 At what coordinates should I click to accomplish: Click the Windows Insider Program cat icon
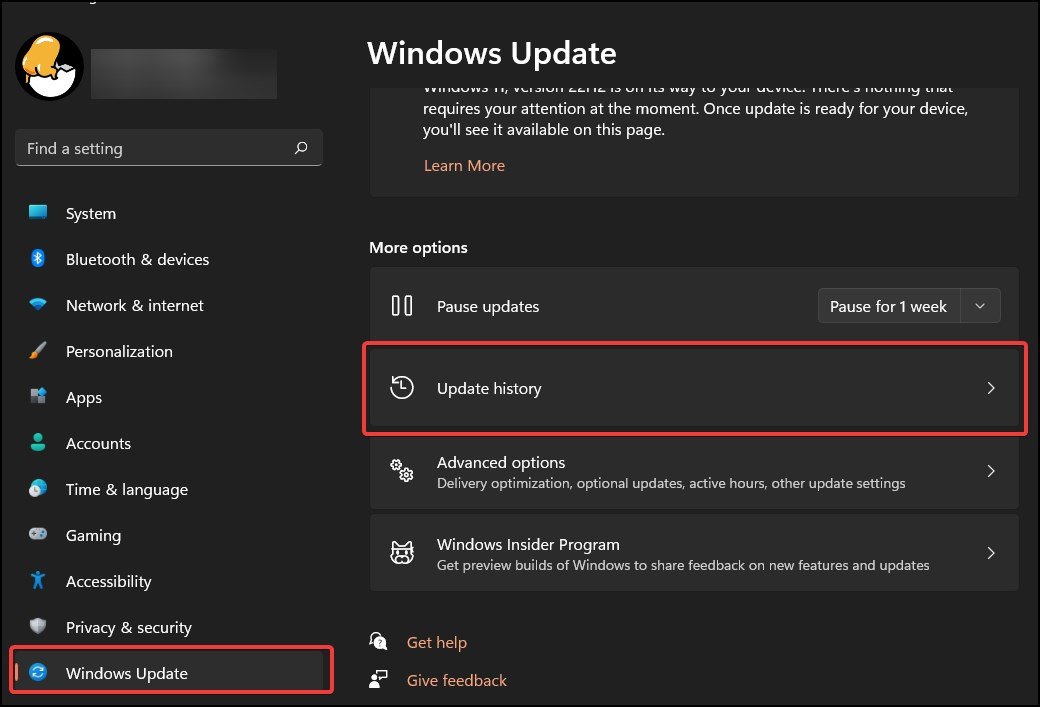[402, 552]
